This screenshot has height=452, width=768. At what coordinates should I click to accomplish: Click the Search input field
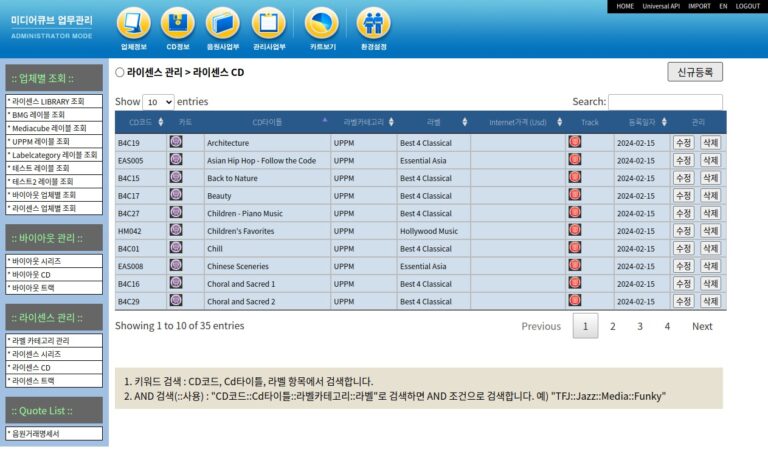click(665, 102)
